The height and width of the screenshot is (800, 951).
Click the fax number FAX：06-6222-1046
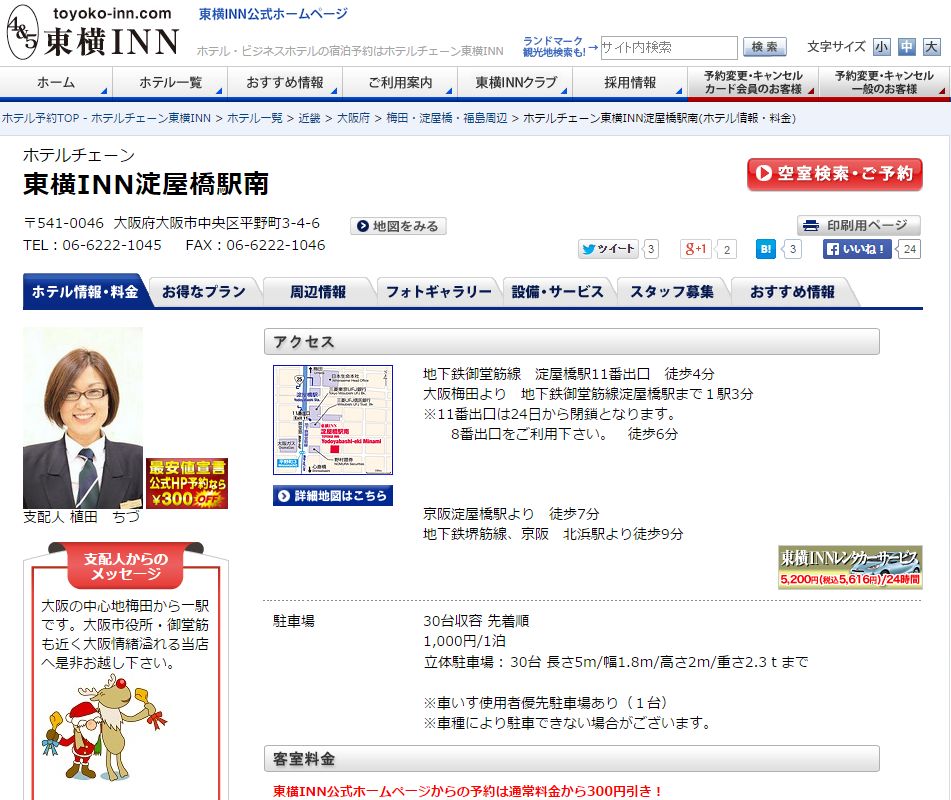click(255, 245)
